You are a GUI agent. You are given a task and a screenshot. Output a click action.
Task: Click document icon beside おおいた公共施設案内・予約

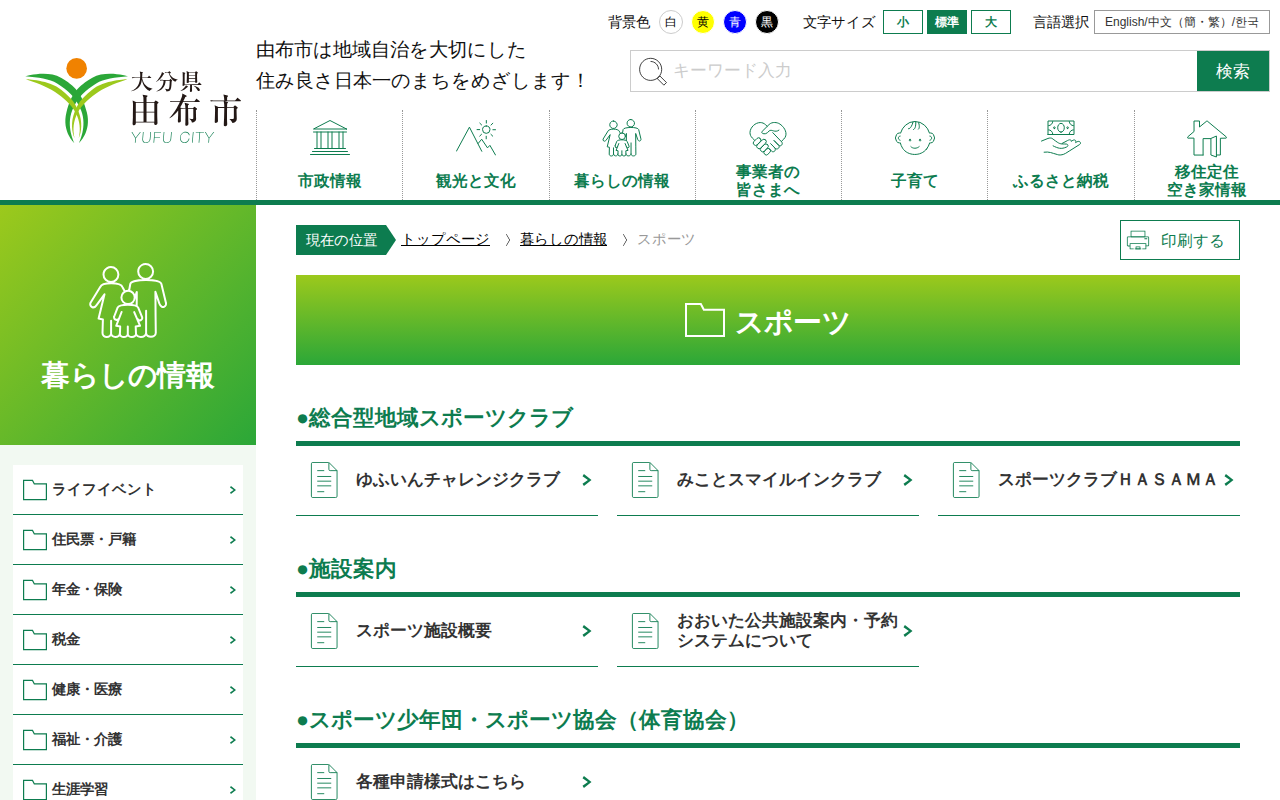(x=645, y=631)
